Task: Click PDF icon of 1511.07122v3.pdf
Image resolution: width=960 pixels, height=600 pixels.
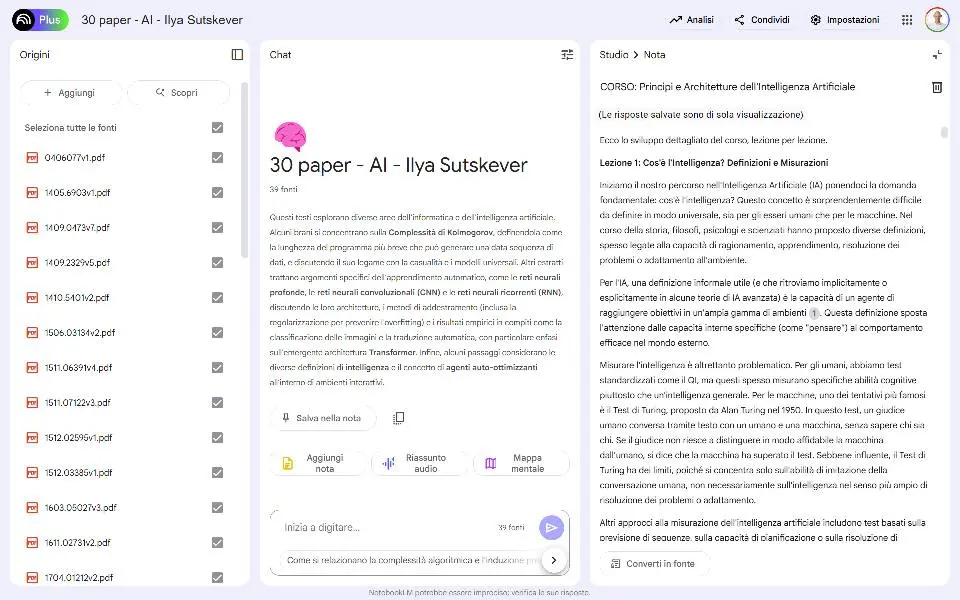Action: (32, 402)
